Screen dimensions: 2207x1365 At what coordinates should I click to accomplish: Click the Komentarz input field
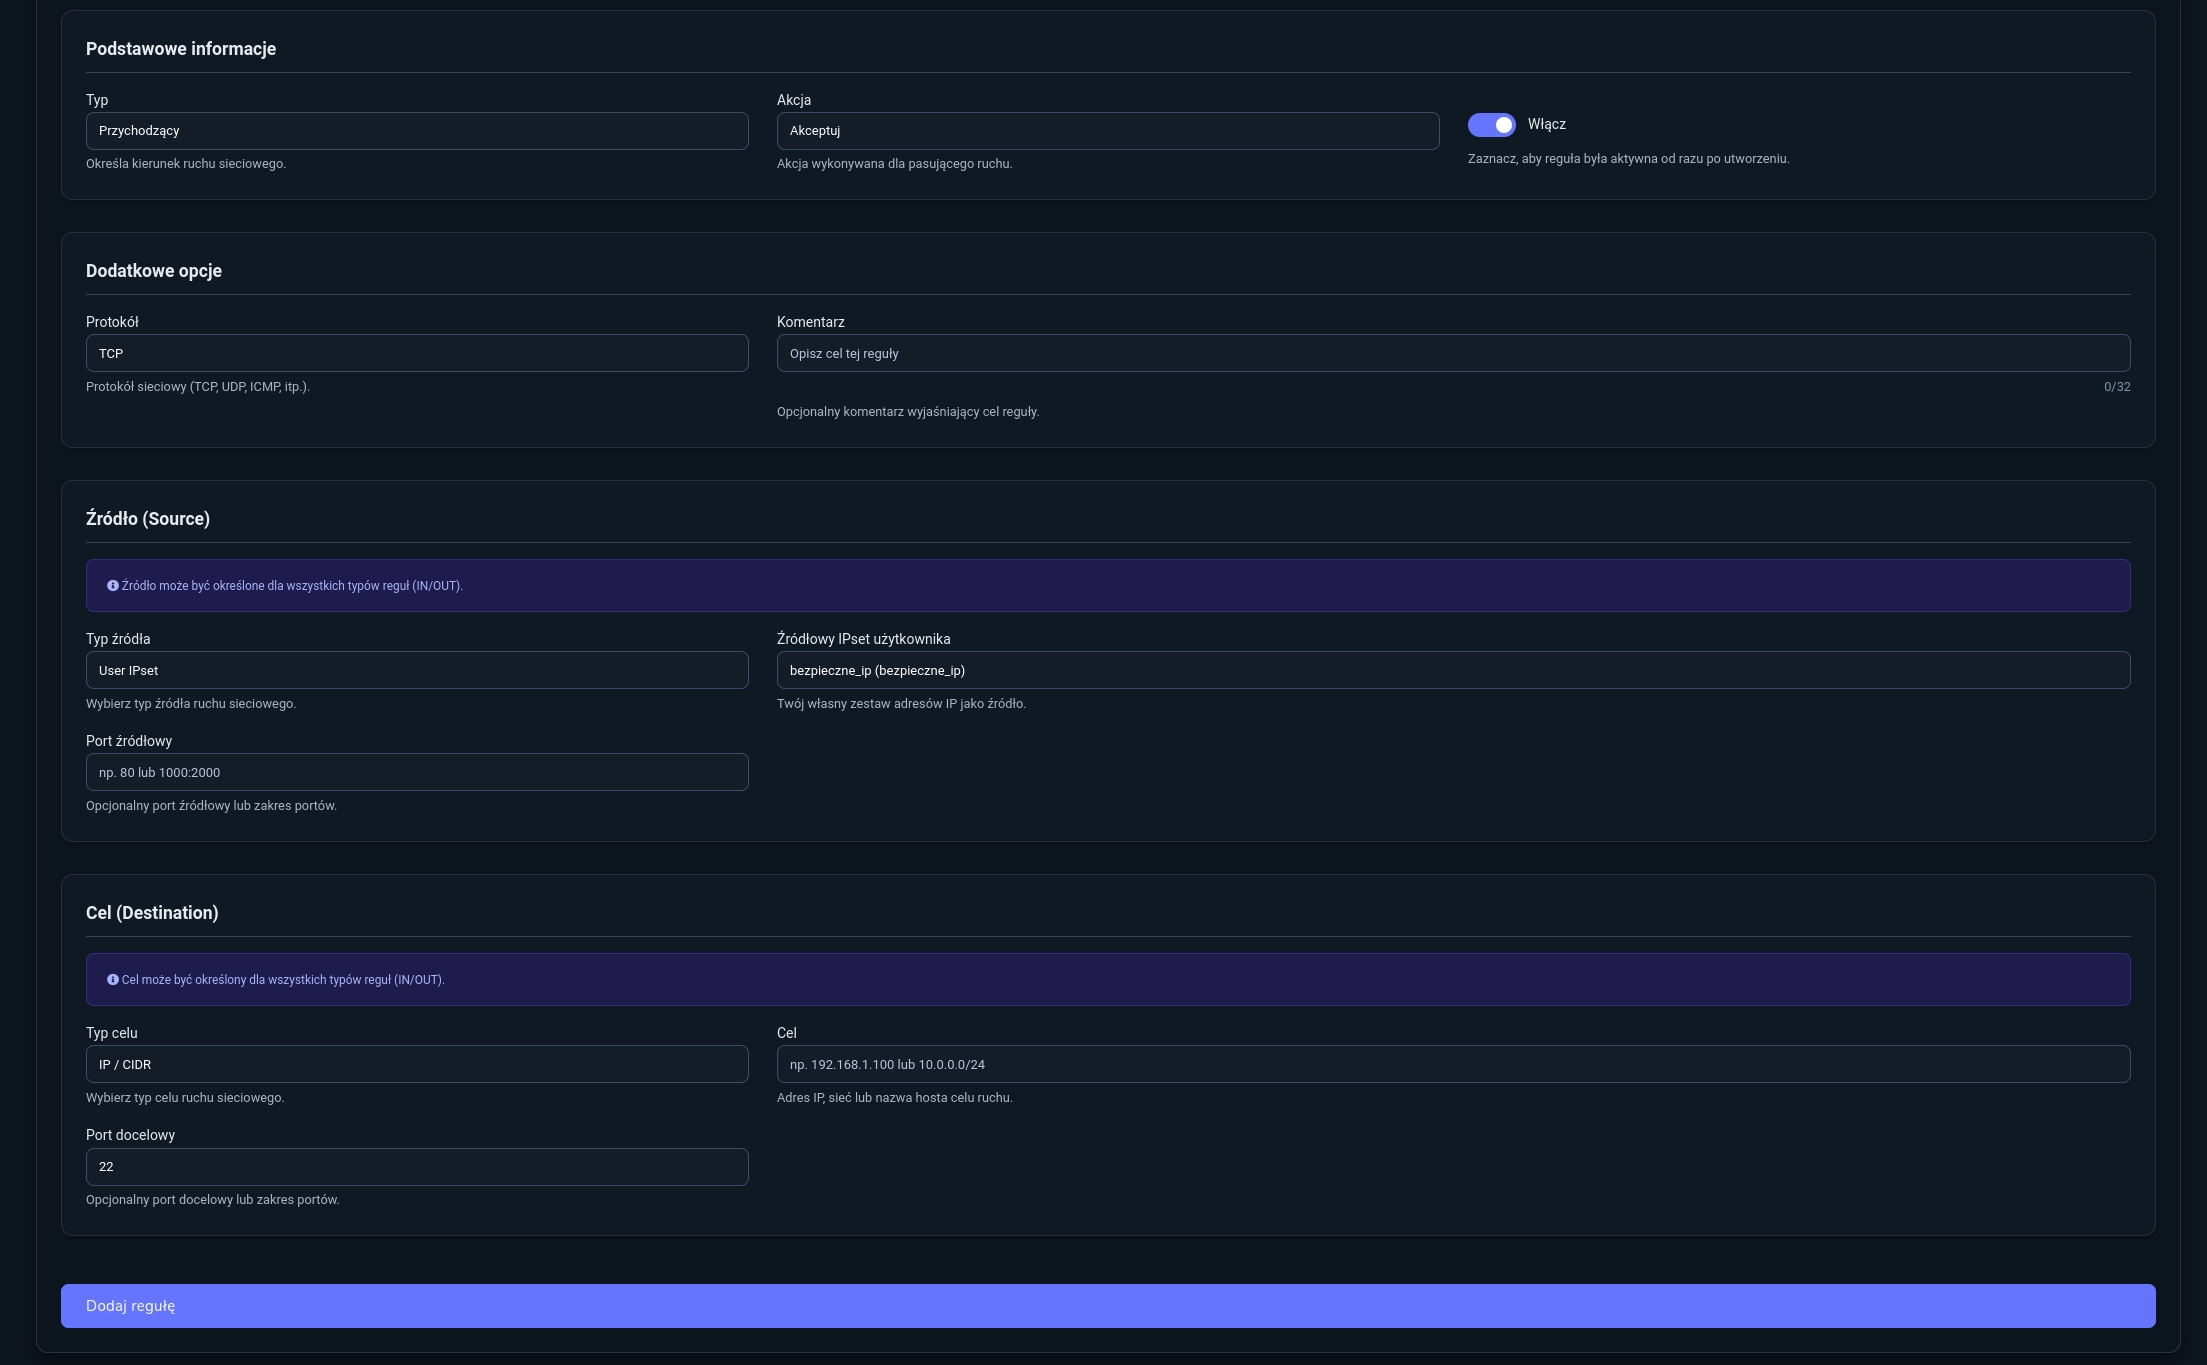coord(1453,354)
